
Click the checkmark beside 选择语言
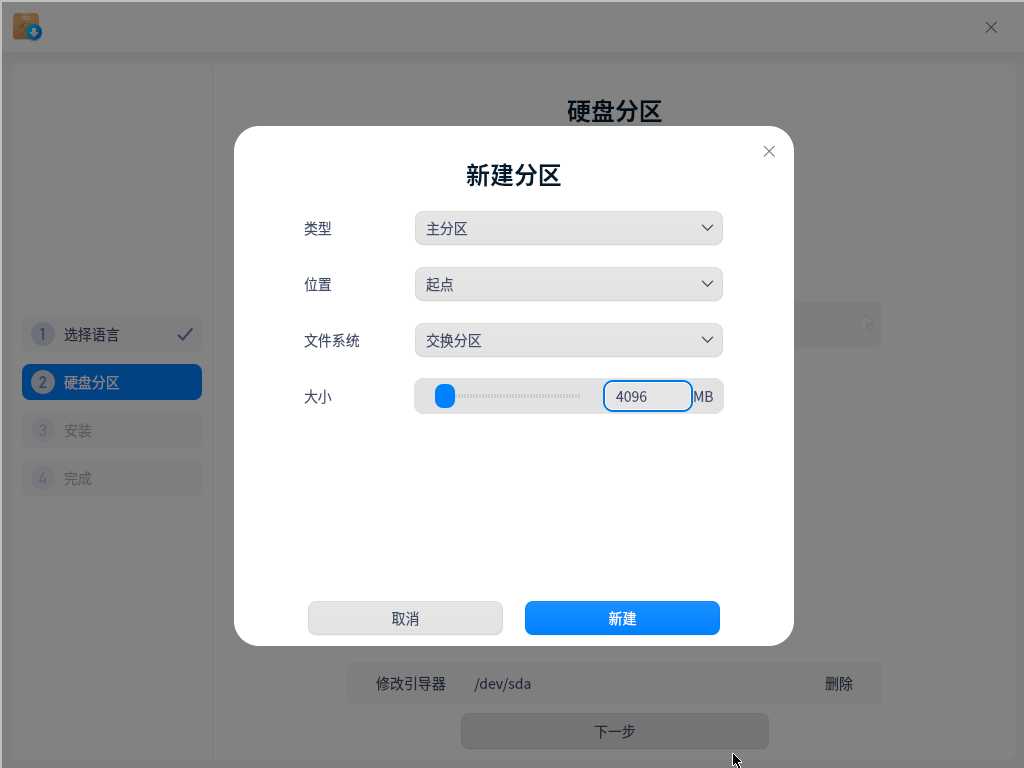(185, 334)
